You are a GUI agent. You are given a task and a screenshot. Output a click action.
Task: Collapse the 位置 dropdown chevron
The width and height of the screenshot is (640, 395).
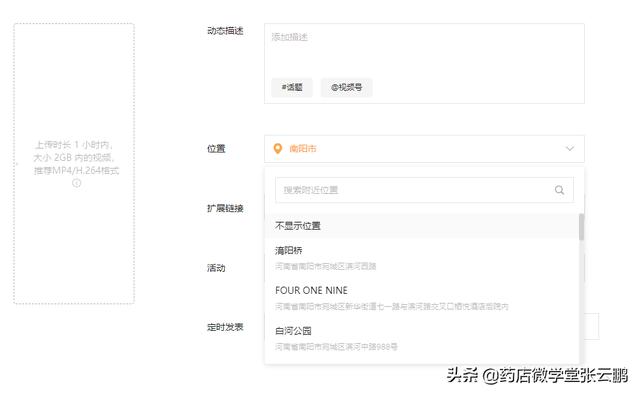(x=570, y=149)
